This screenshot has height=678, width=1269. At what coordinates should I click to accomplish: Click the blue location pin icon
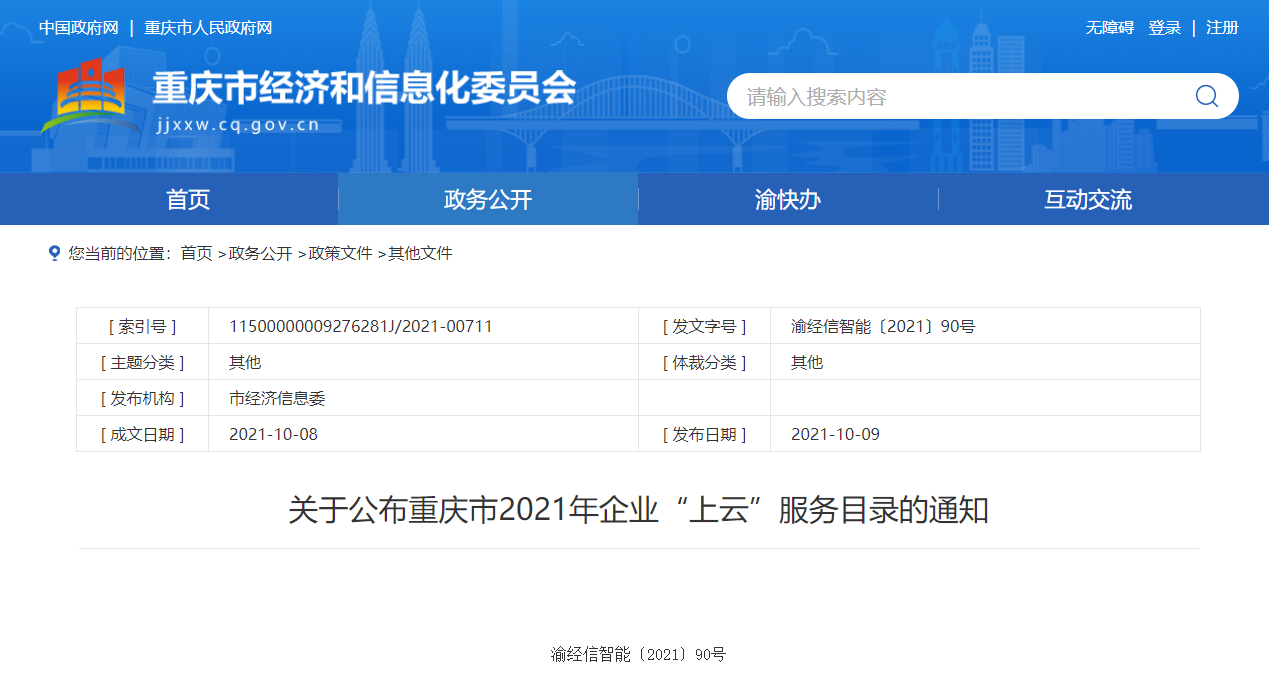54,253
